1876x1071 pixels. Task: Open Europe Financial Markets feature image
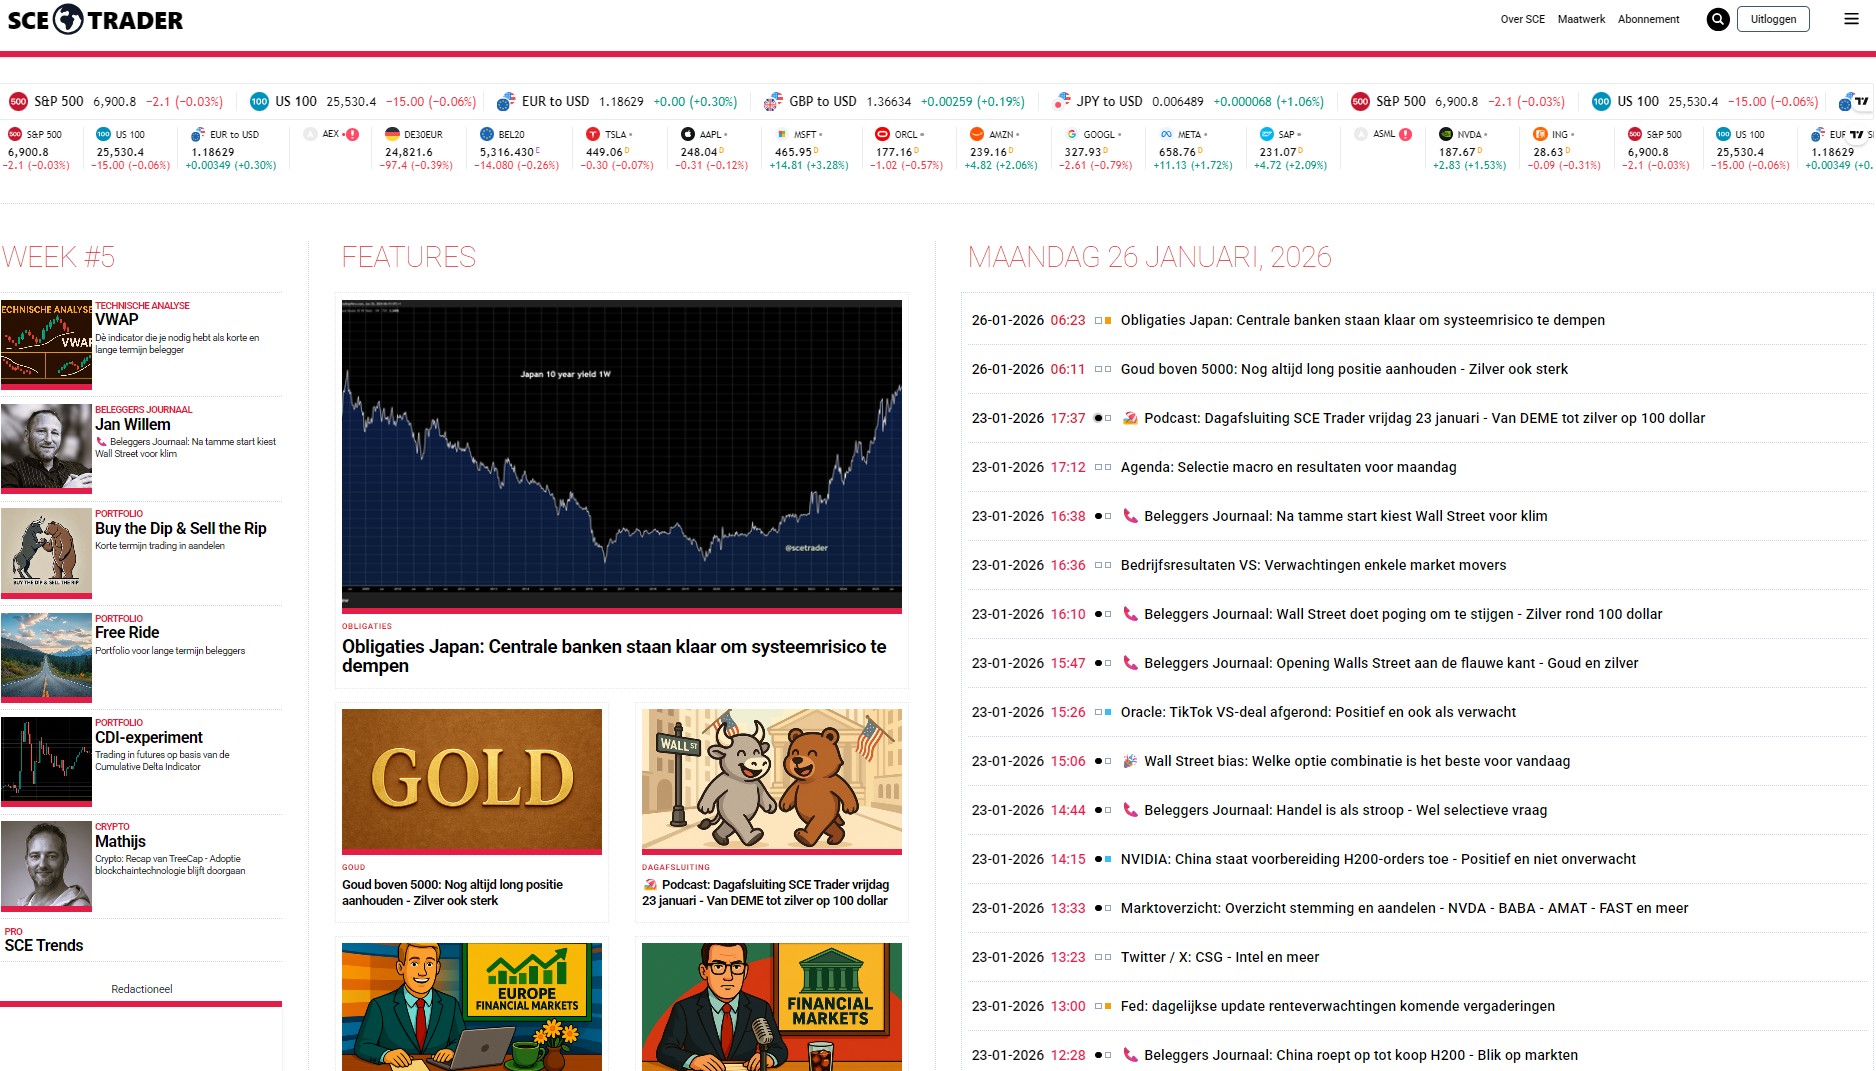click(472, 1007)
